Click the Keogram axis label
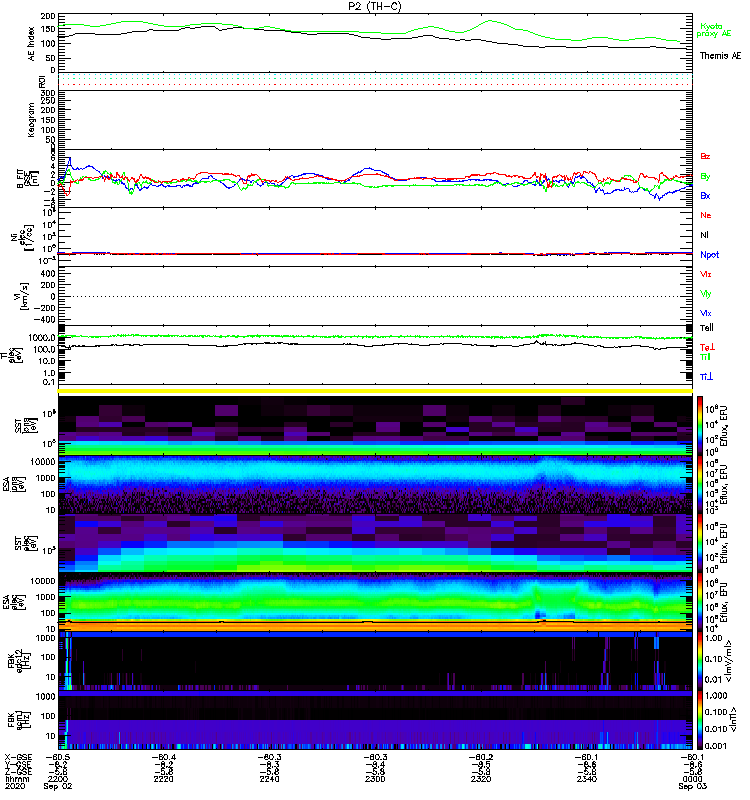Screen dimensions: 750x800 [x=32, y=119]
